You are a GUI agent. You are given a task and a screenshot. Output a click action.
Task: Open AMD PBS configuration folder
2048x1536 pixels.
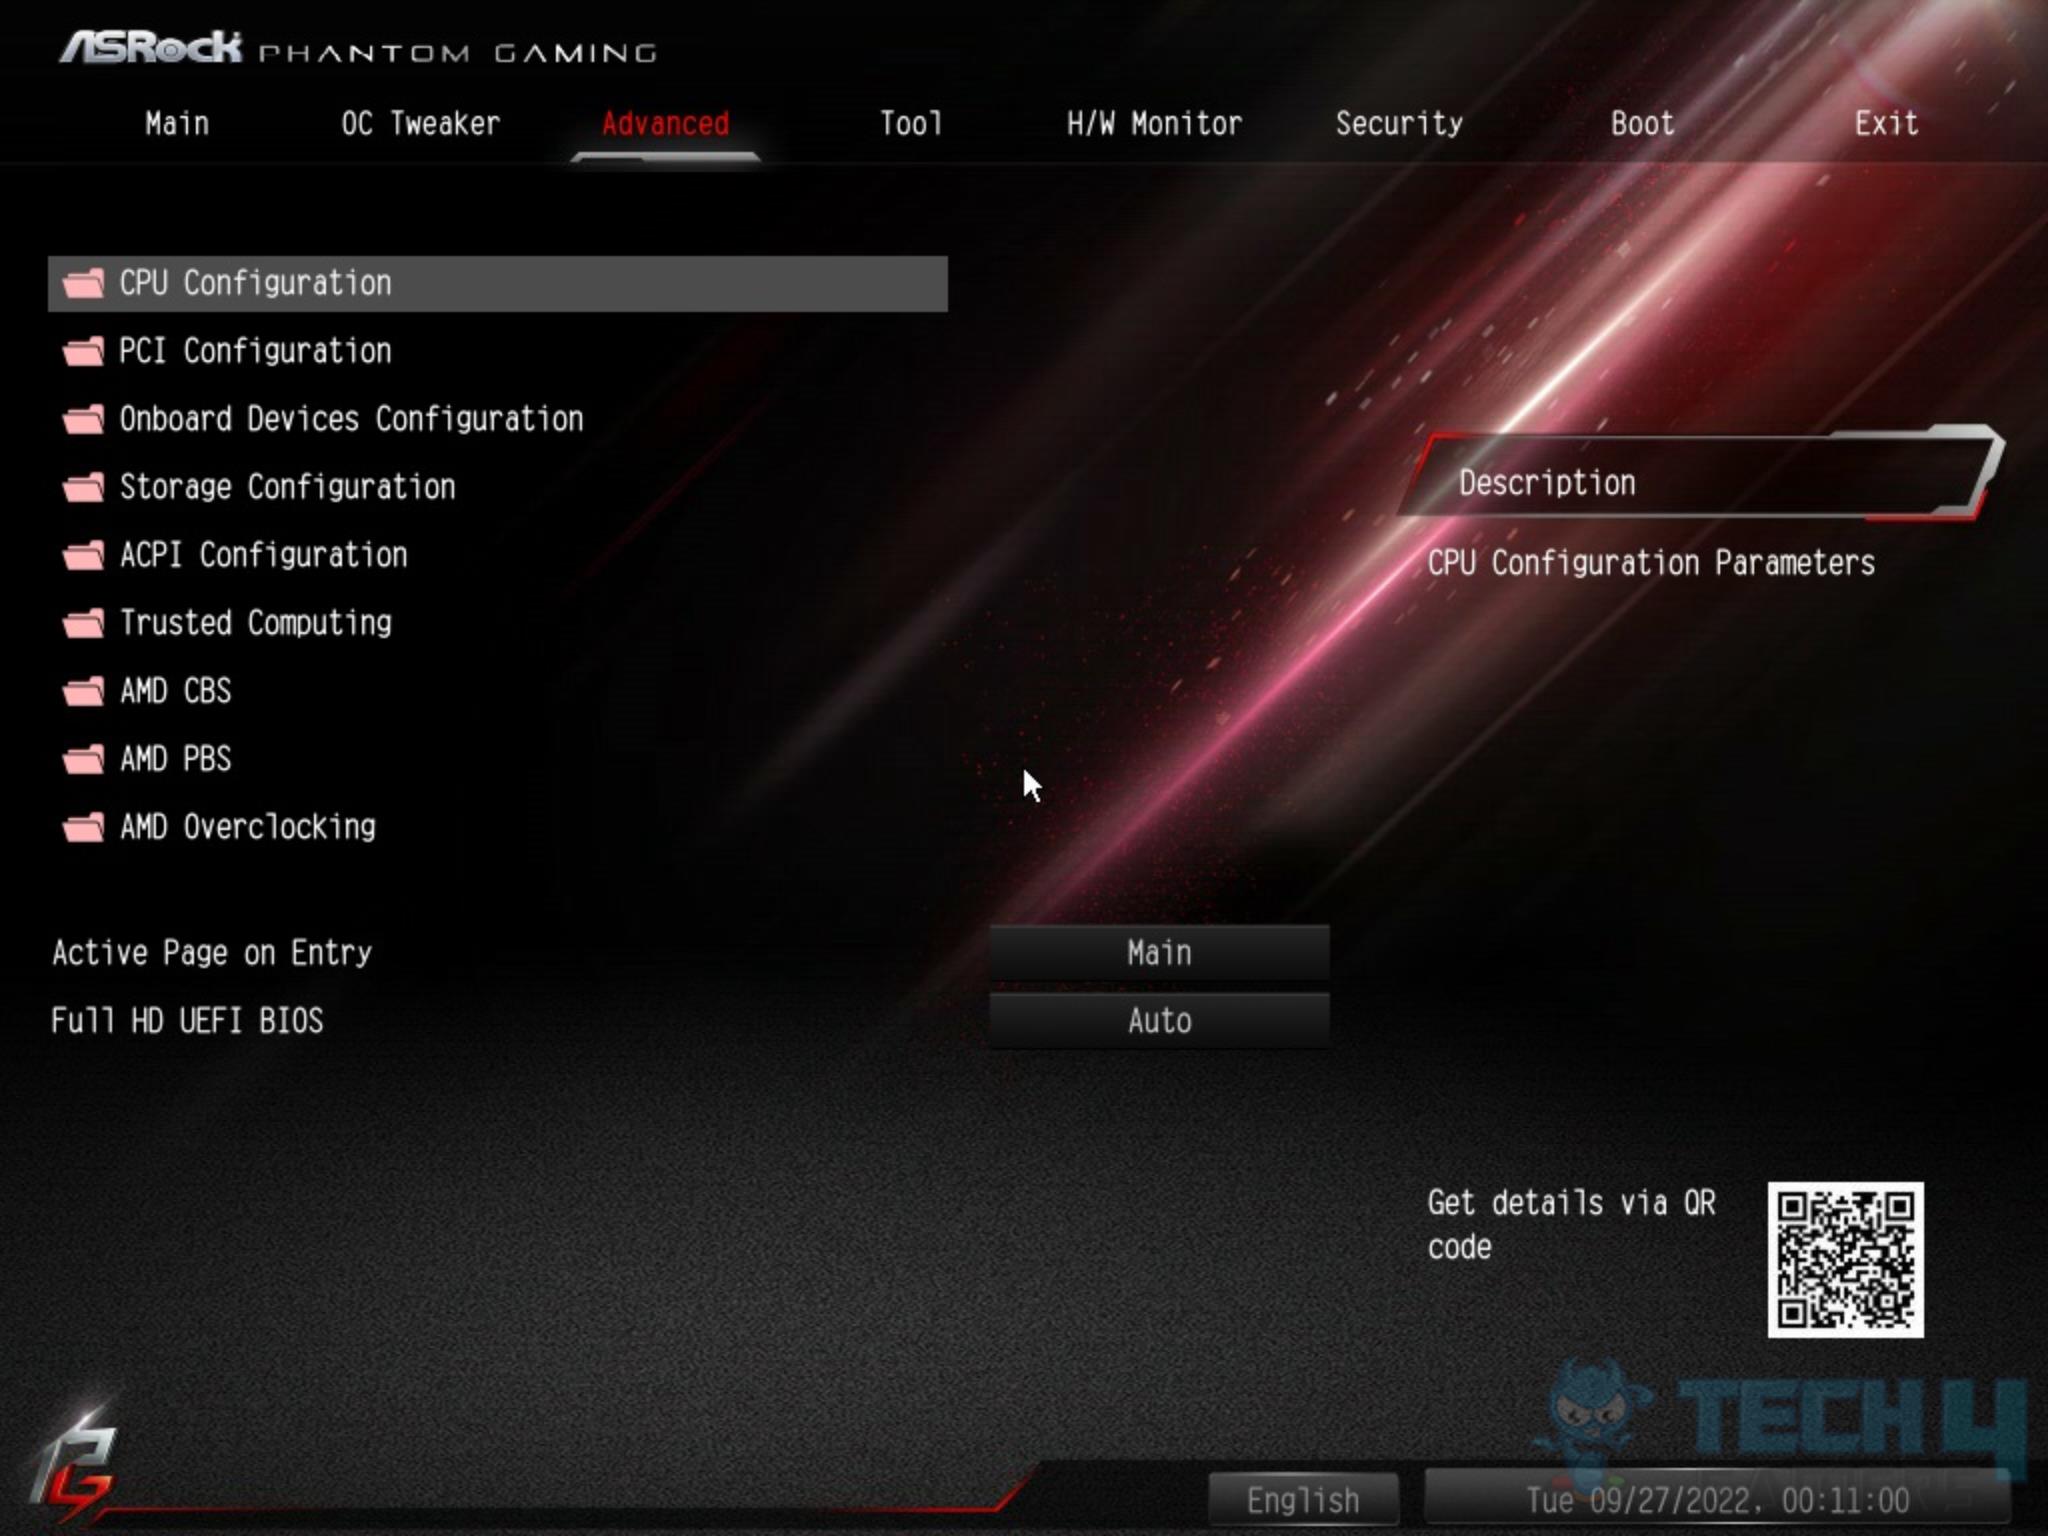coord(174,758)
